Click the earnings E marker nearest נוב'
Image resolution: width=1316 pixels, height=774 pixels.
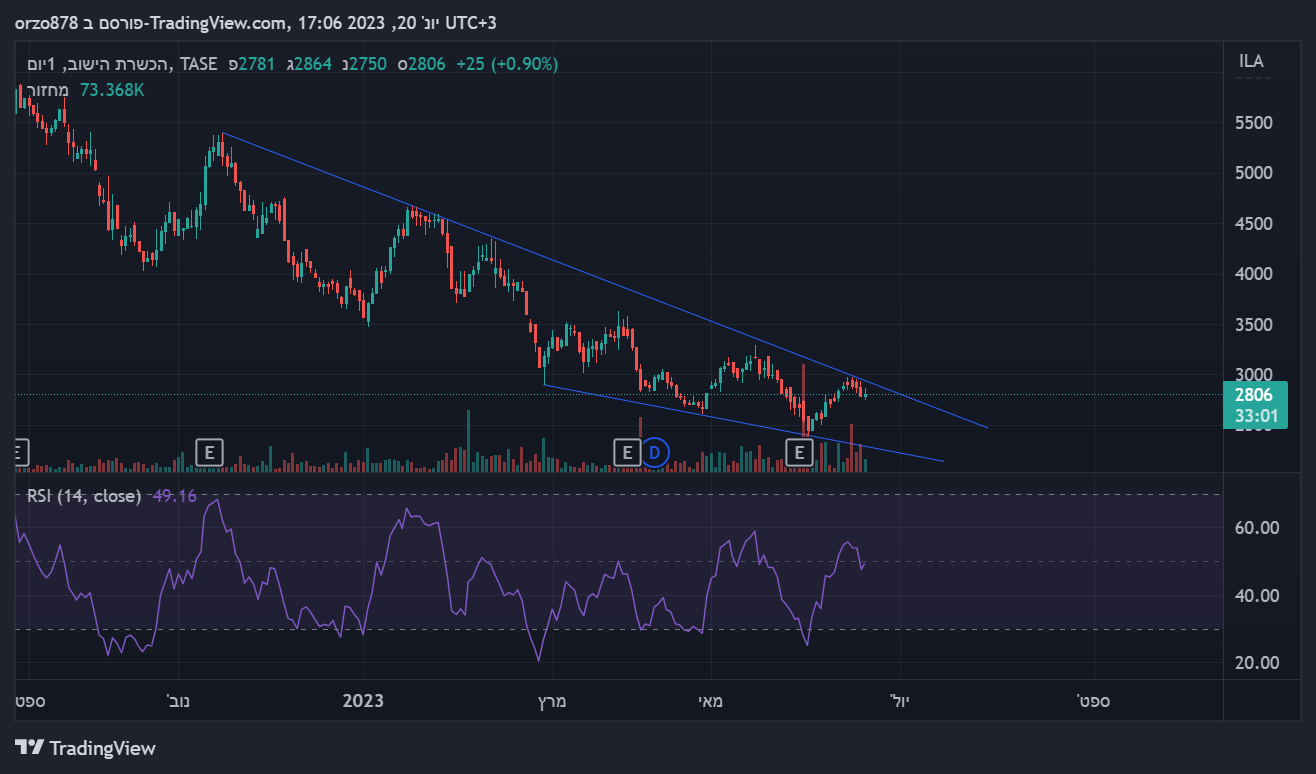tap(208, 452)
